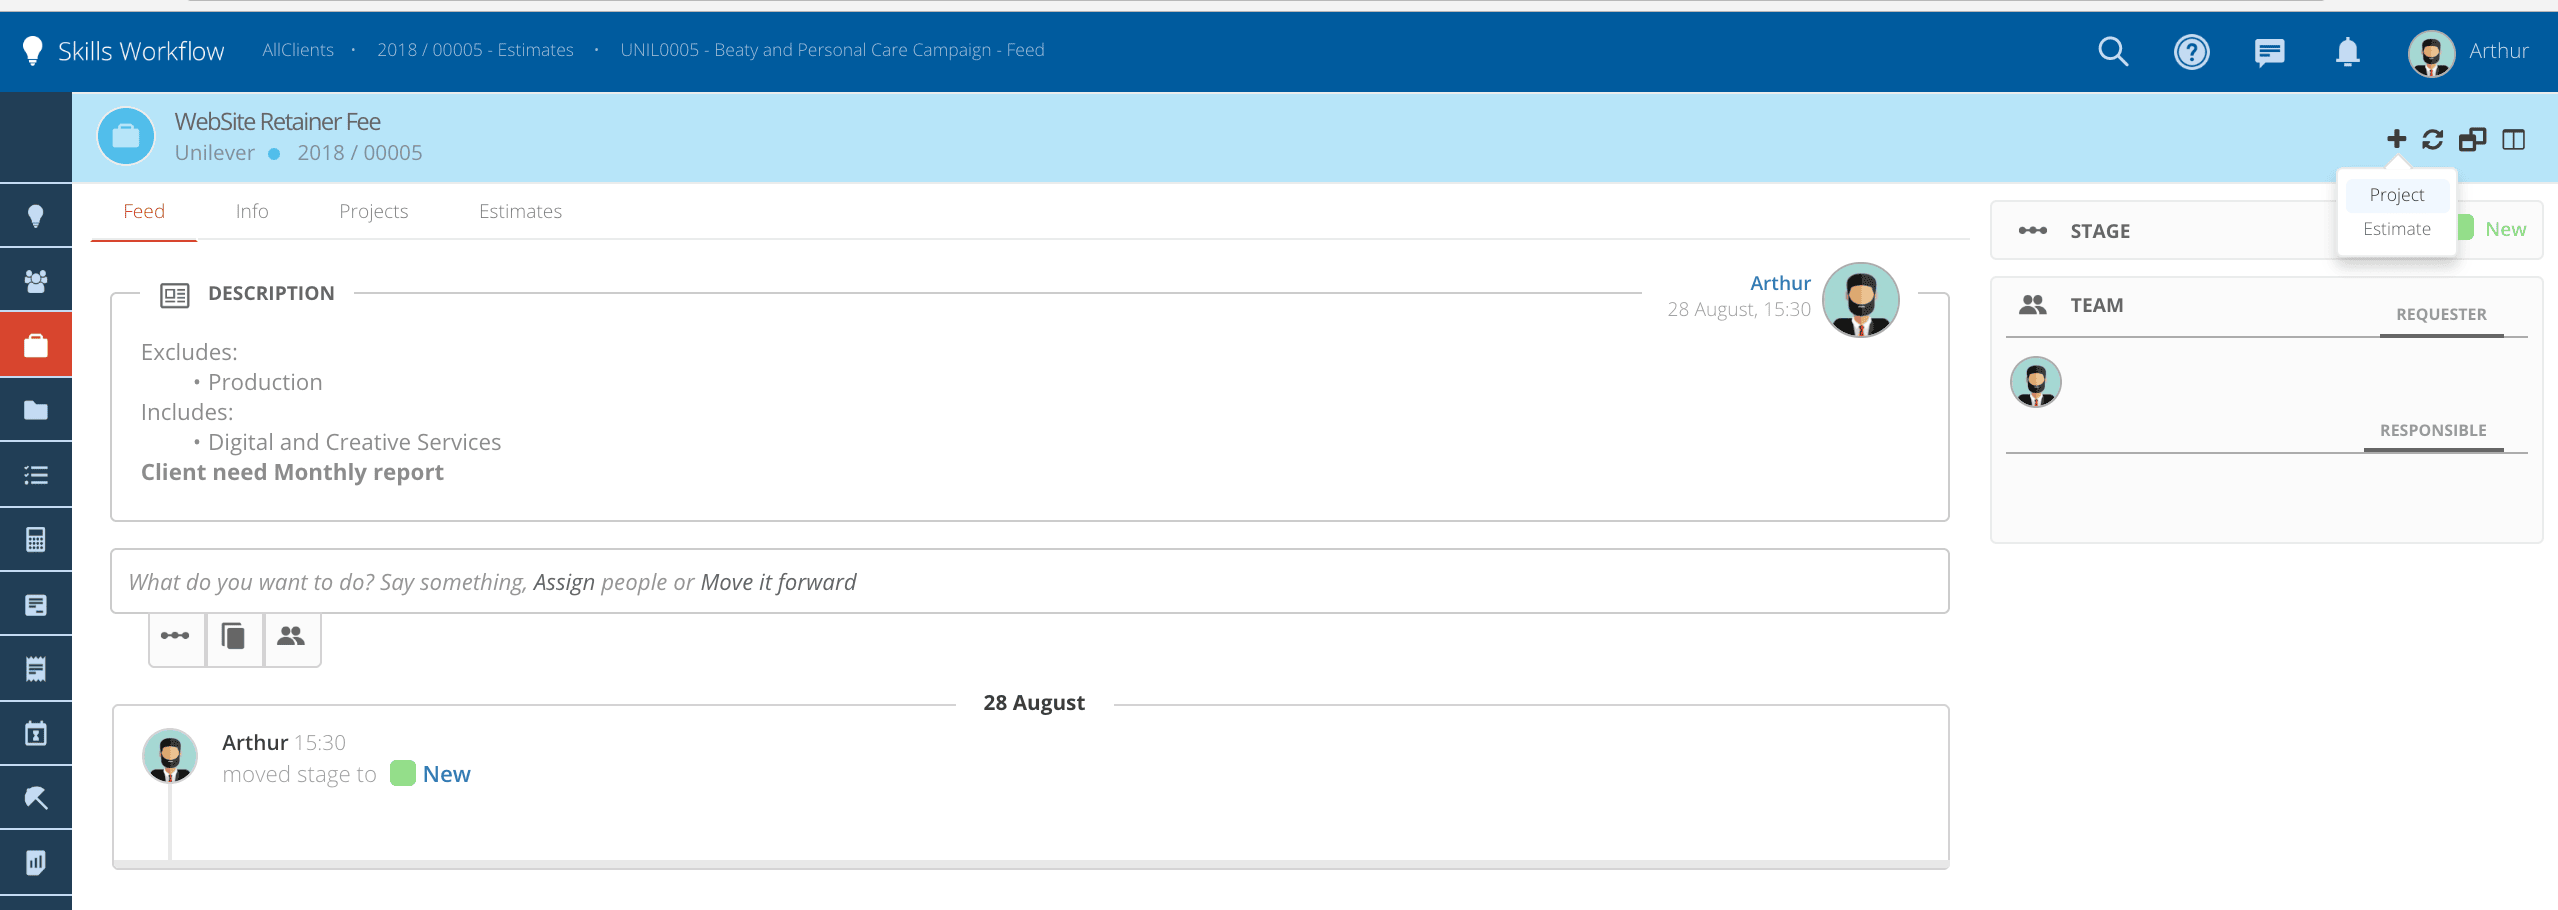Click the stage dots button below comment box
Viewport: 2558px width, 910px height.
176,636
